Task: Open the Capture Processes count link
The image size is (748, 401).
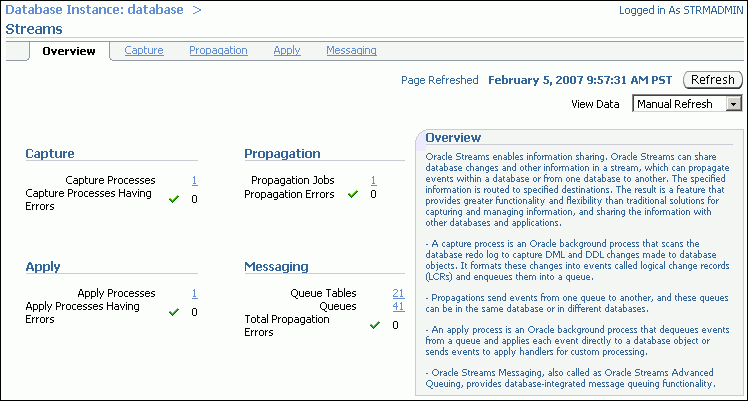Action: pos(195,180)
